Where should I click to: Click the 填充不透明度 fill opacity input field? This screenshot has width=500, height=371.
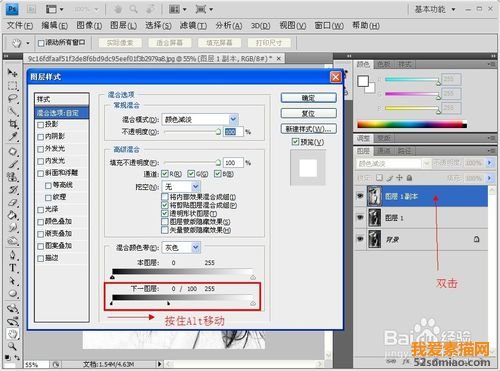coord(233,163)
